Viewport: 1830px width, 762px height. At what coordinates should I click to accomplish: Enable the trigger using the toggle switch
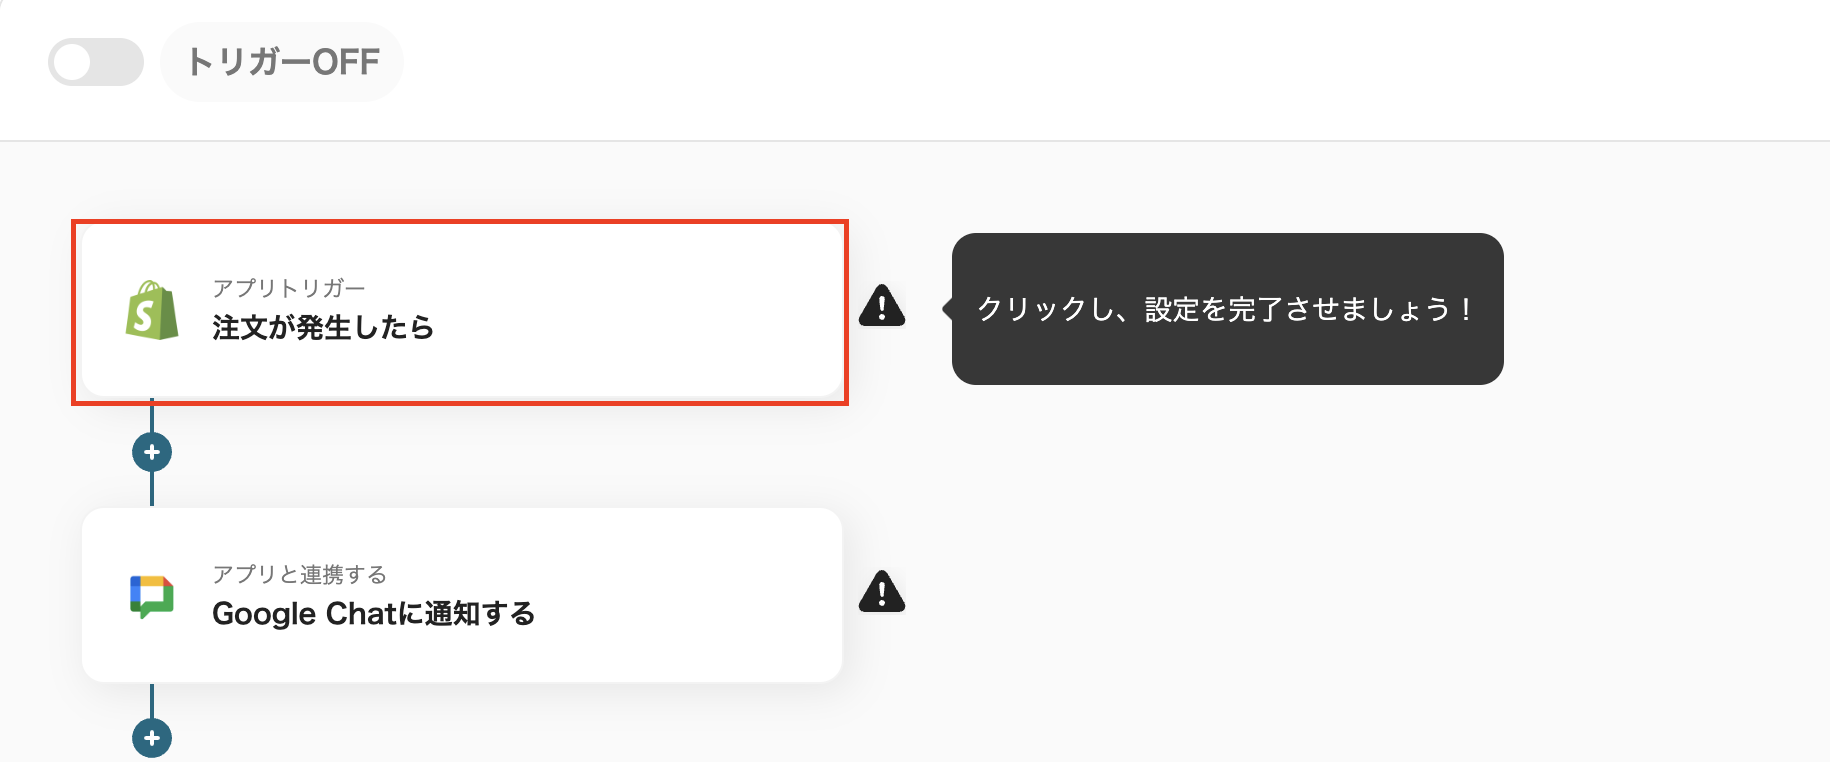[x=95, y=62]
